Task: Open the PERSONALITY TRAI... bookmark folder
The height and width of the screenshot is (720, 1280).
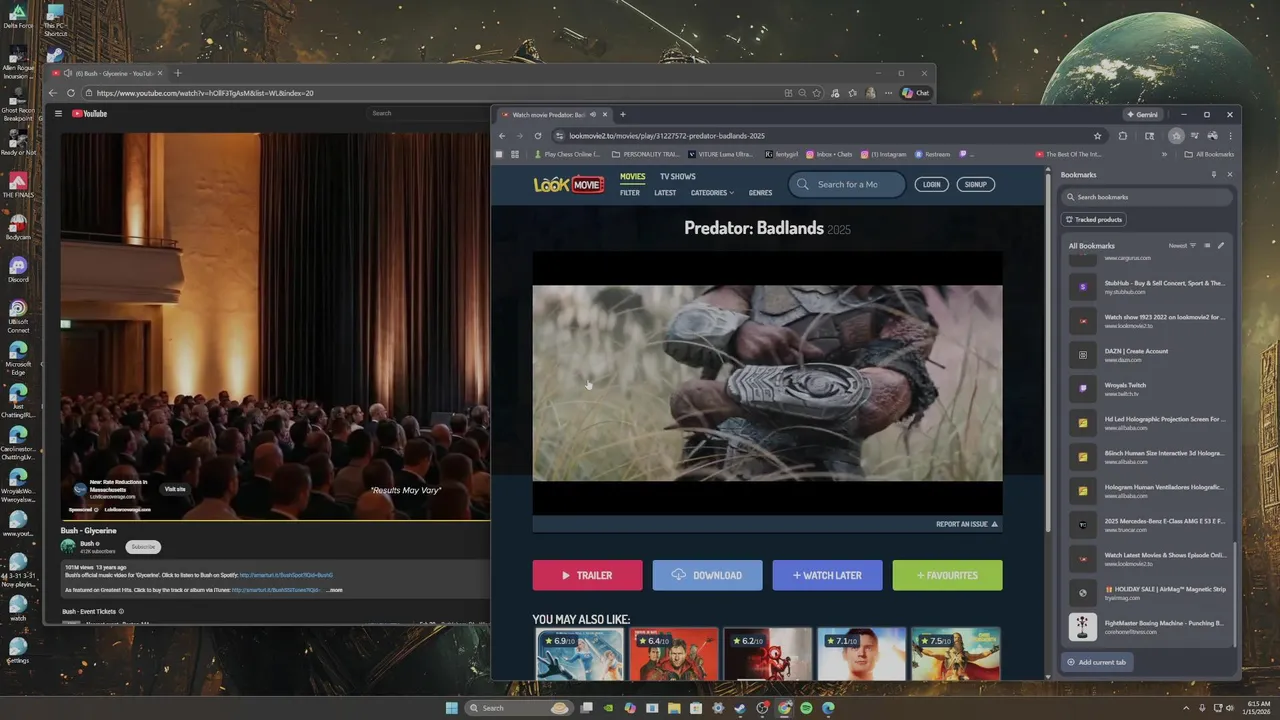Action: point(645,154)
